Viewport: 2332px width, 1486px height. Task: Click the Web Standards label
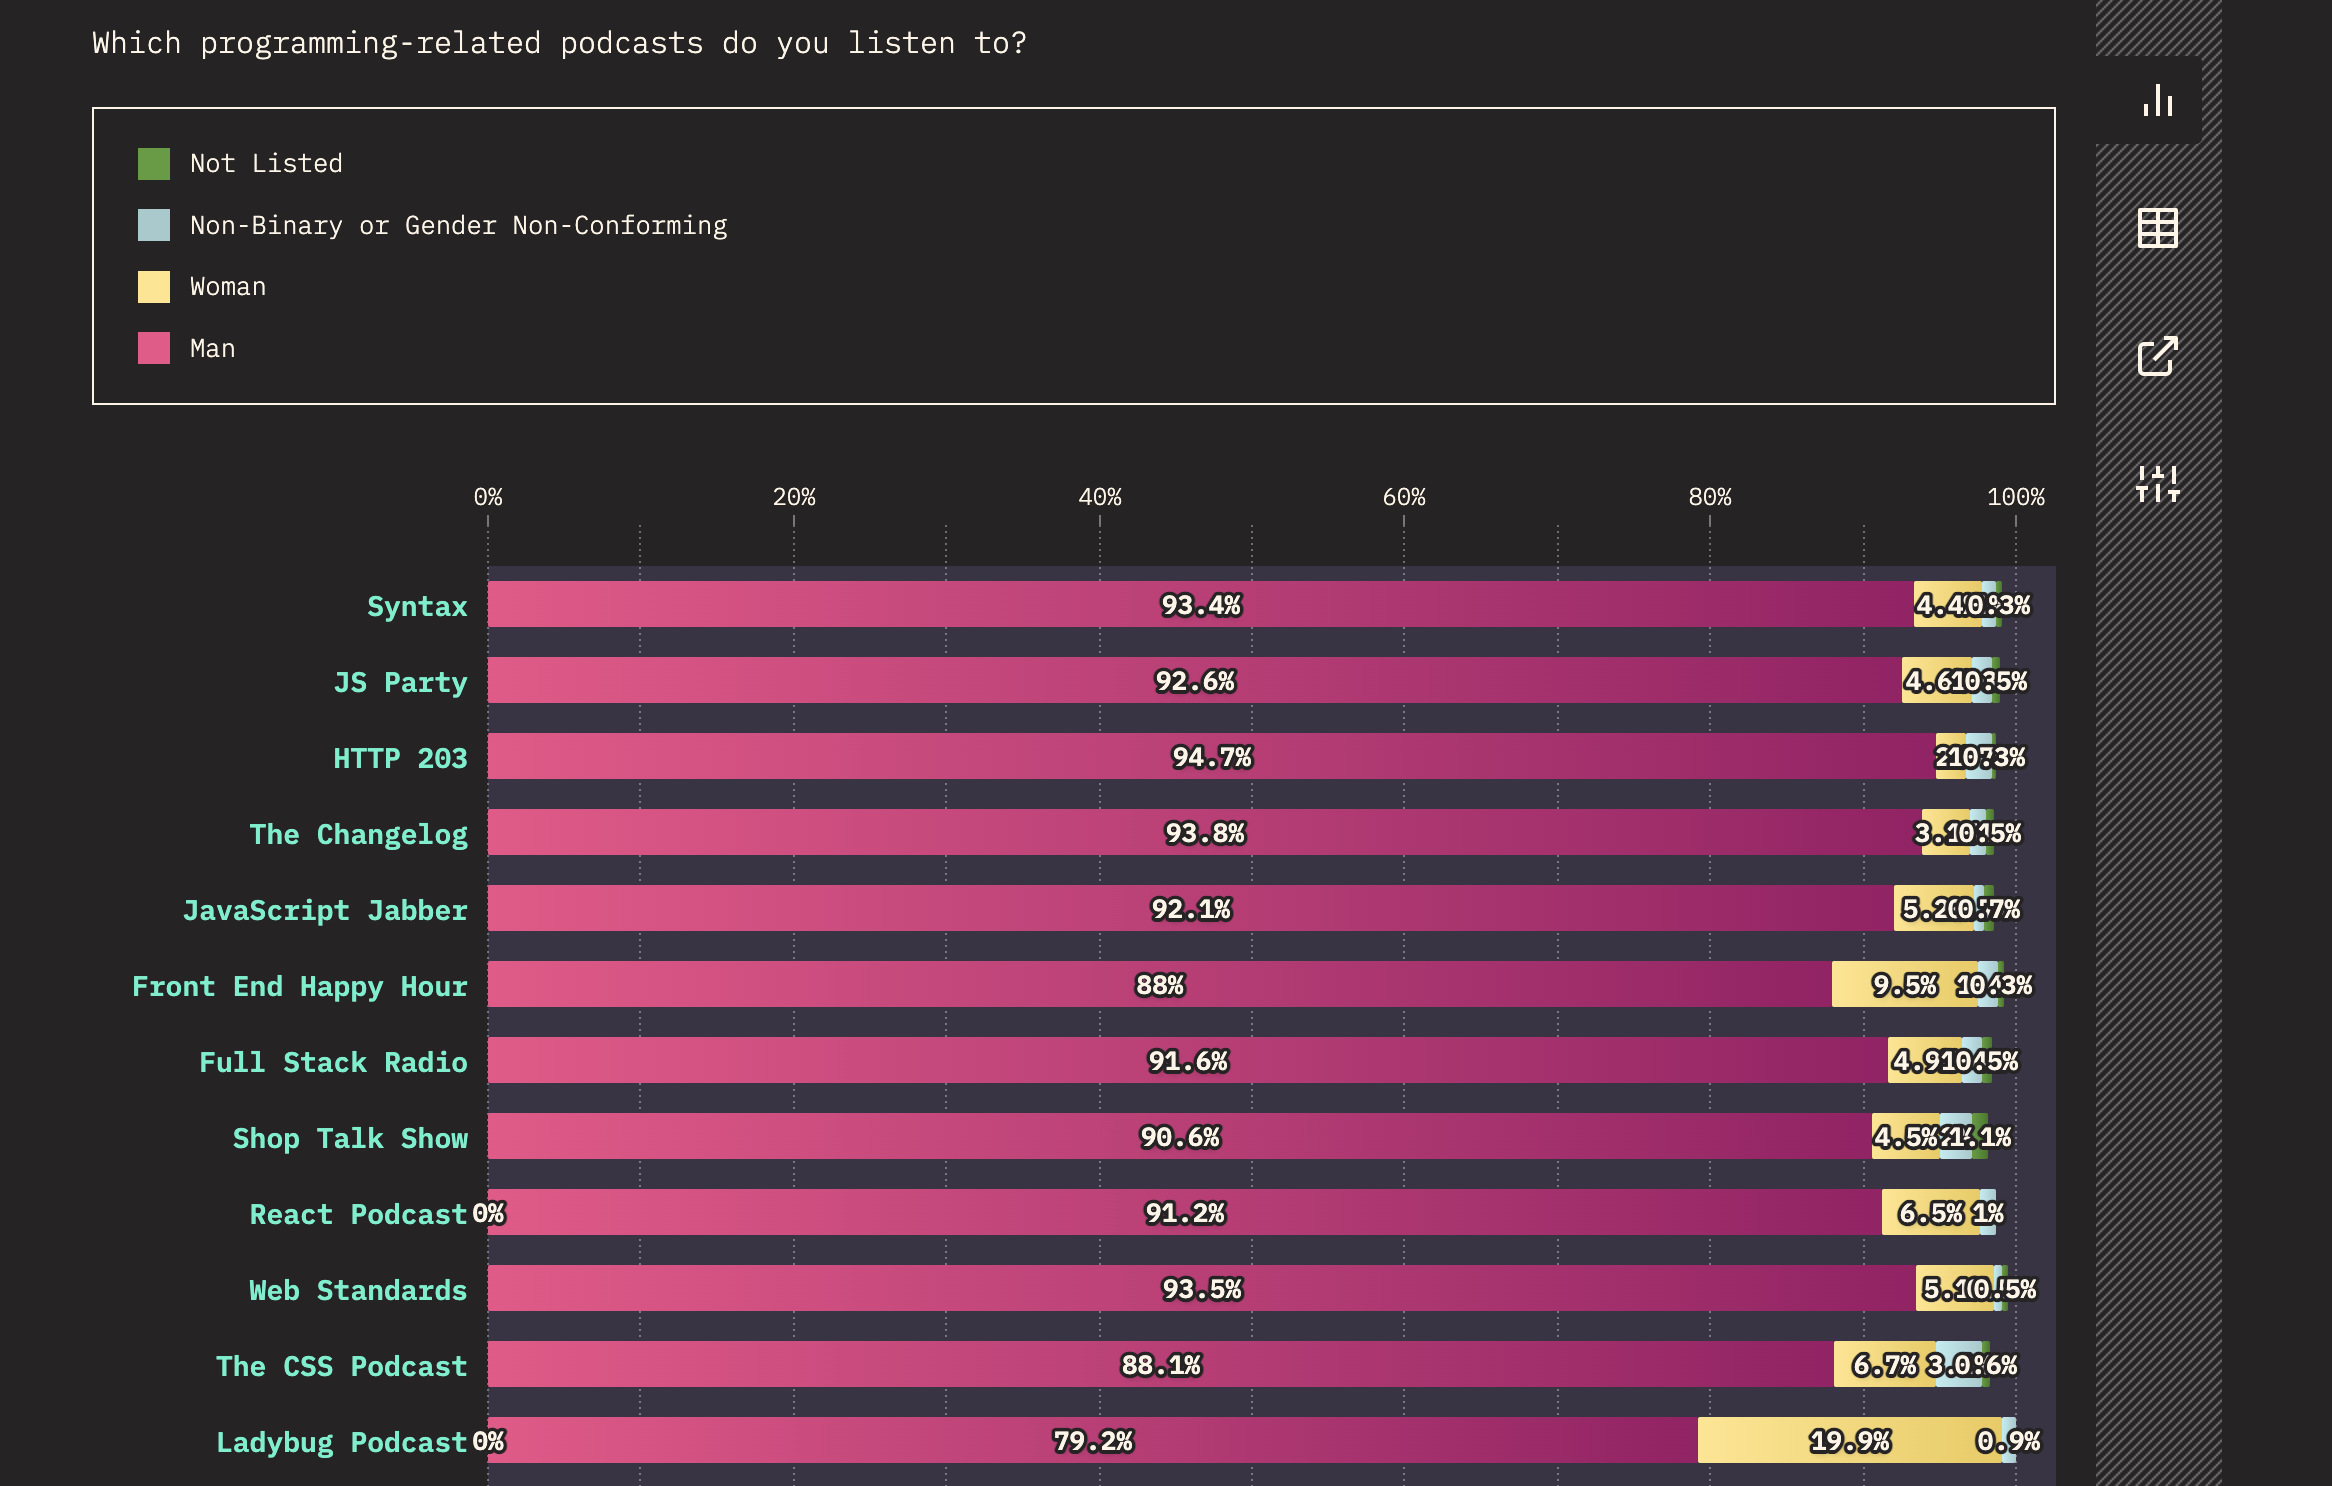click(x=356, y=1290)
